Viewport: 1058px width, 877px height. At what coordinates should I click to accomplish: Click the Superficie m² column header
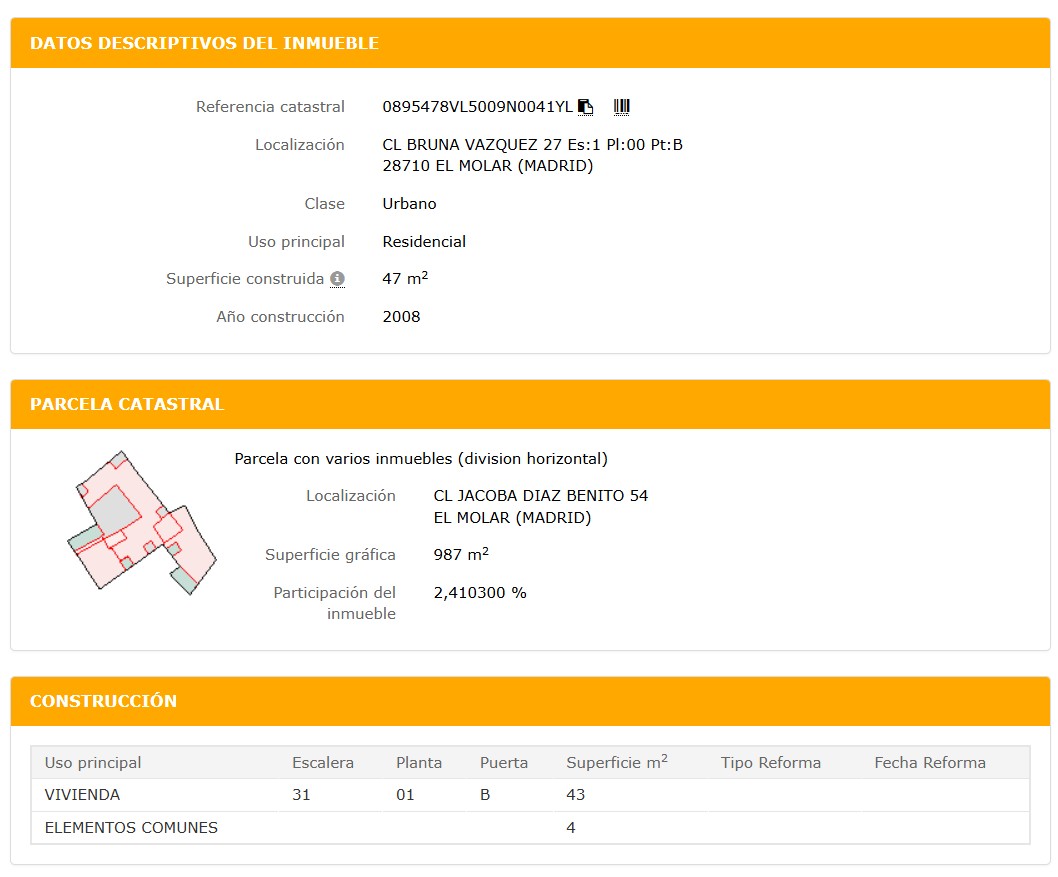616,763
